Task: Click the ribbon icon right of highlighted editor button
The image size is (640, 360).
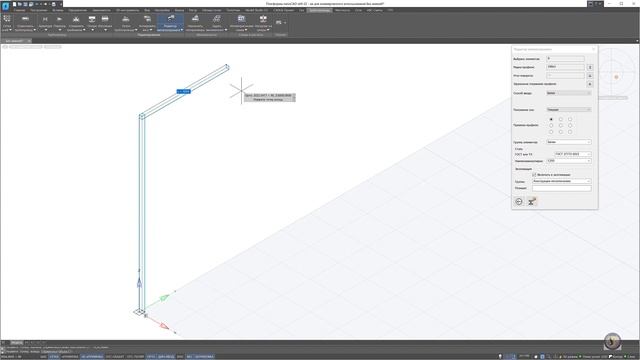Action: click(x=196, y=19)
